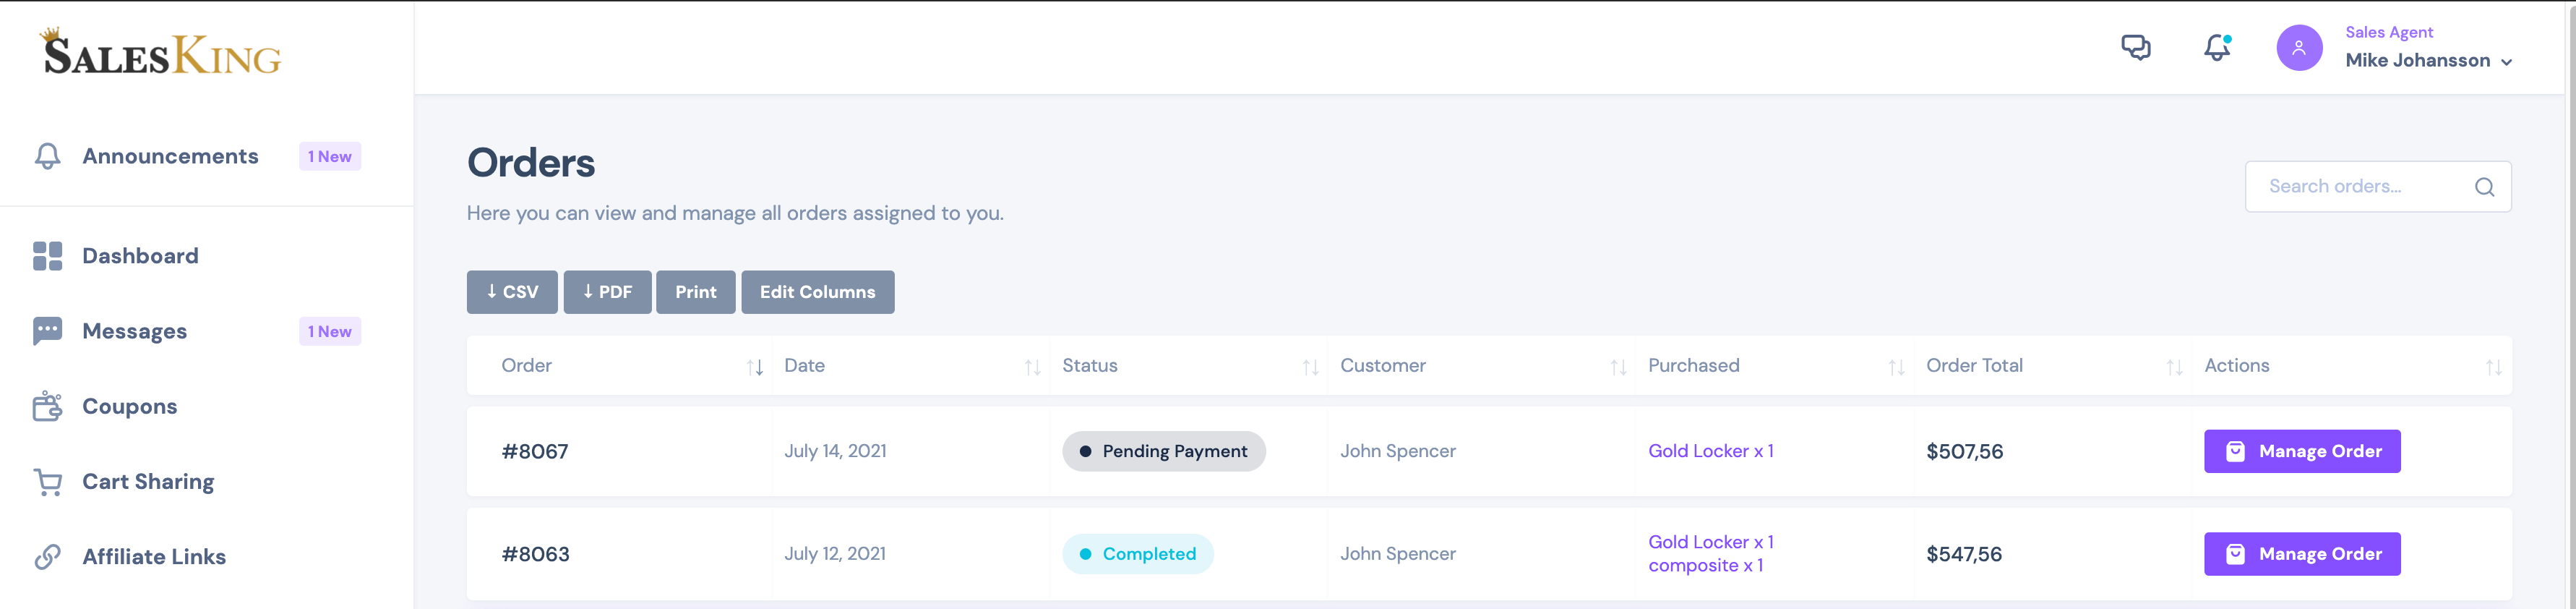
Task: Open the Affiliate Links chain icon
Action: tap(46, 556)
